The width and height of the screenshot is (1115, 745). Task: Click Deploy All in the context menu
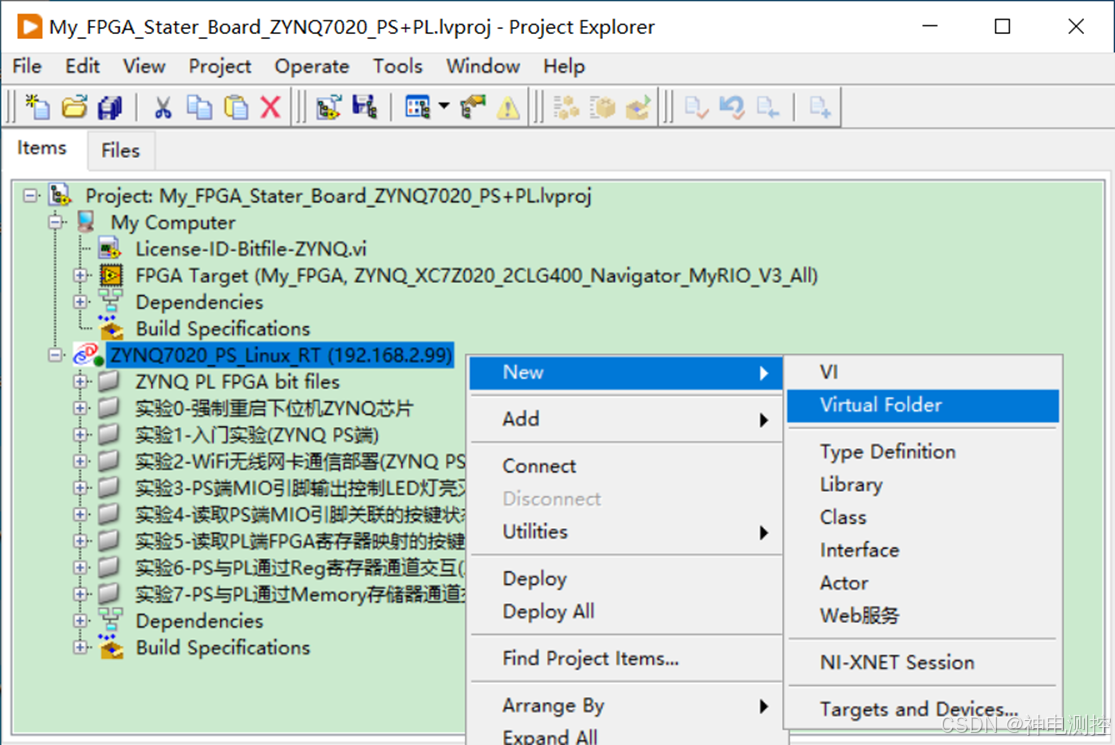point(625,611)
